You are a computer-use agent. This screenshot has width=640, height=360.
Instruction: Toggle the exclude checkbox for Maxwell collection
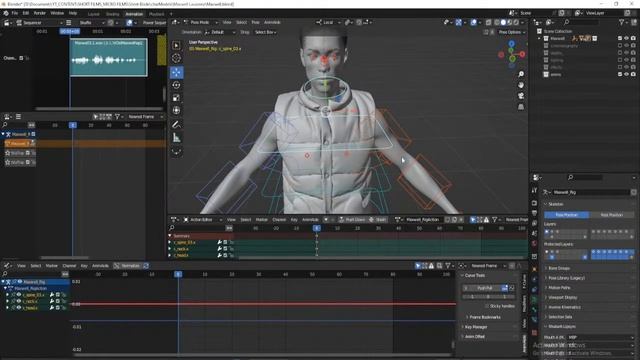(x=620, y=38)
